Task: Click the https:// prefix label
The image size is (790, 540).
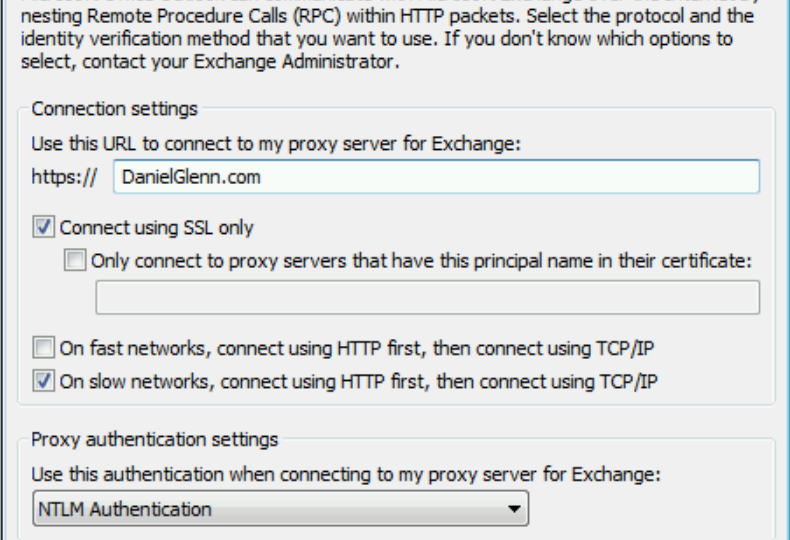Action: [x=64, y=177]
